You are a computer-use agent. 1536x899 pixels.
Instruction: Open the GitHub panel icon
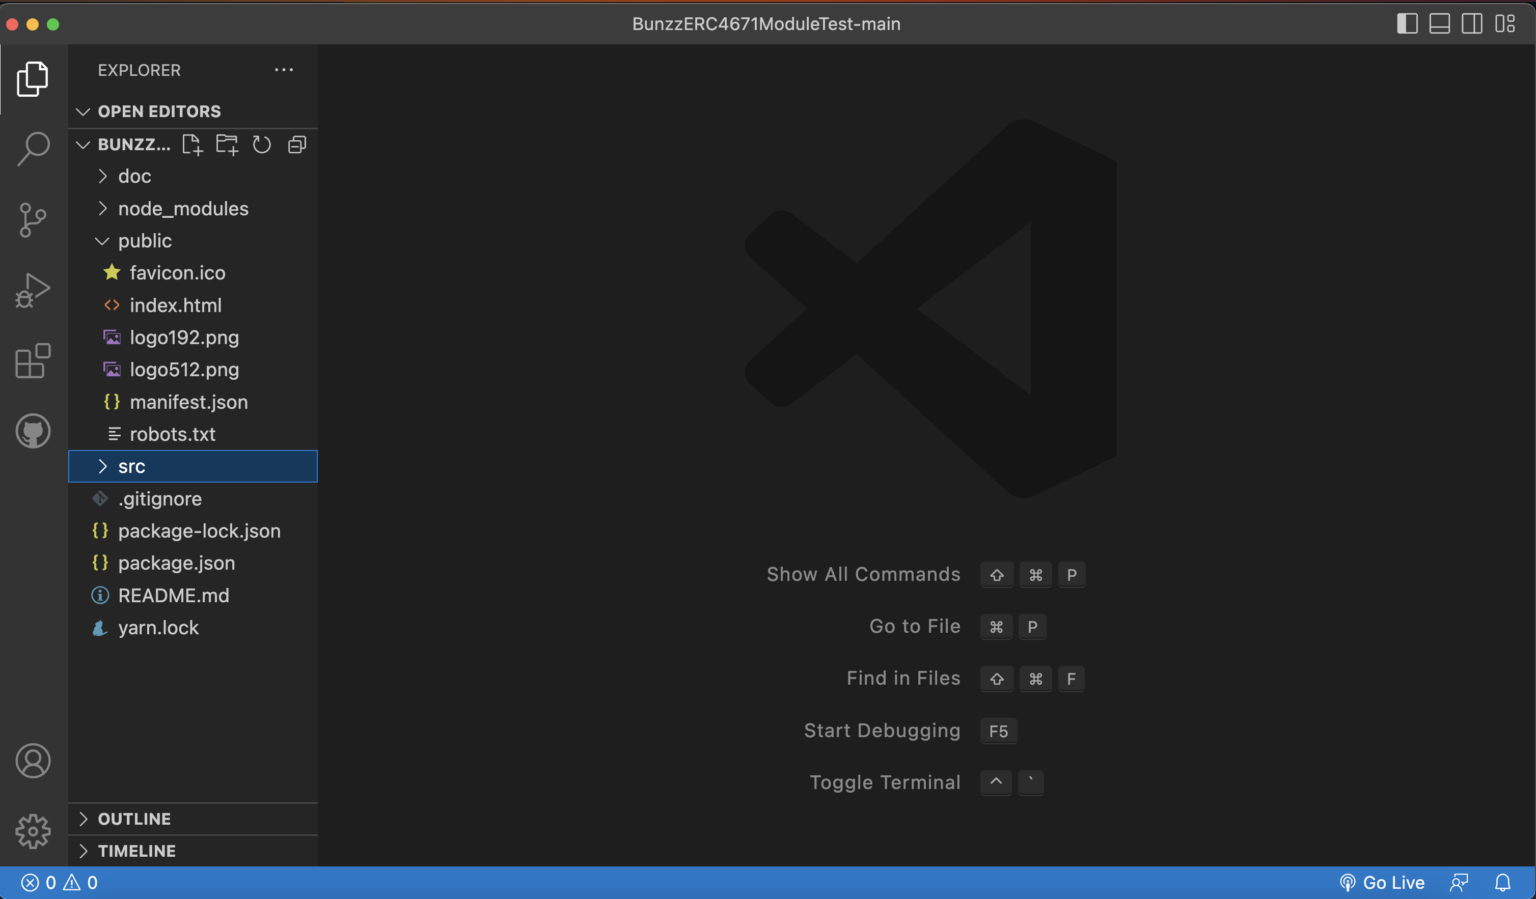33,432
